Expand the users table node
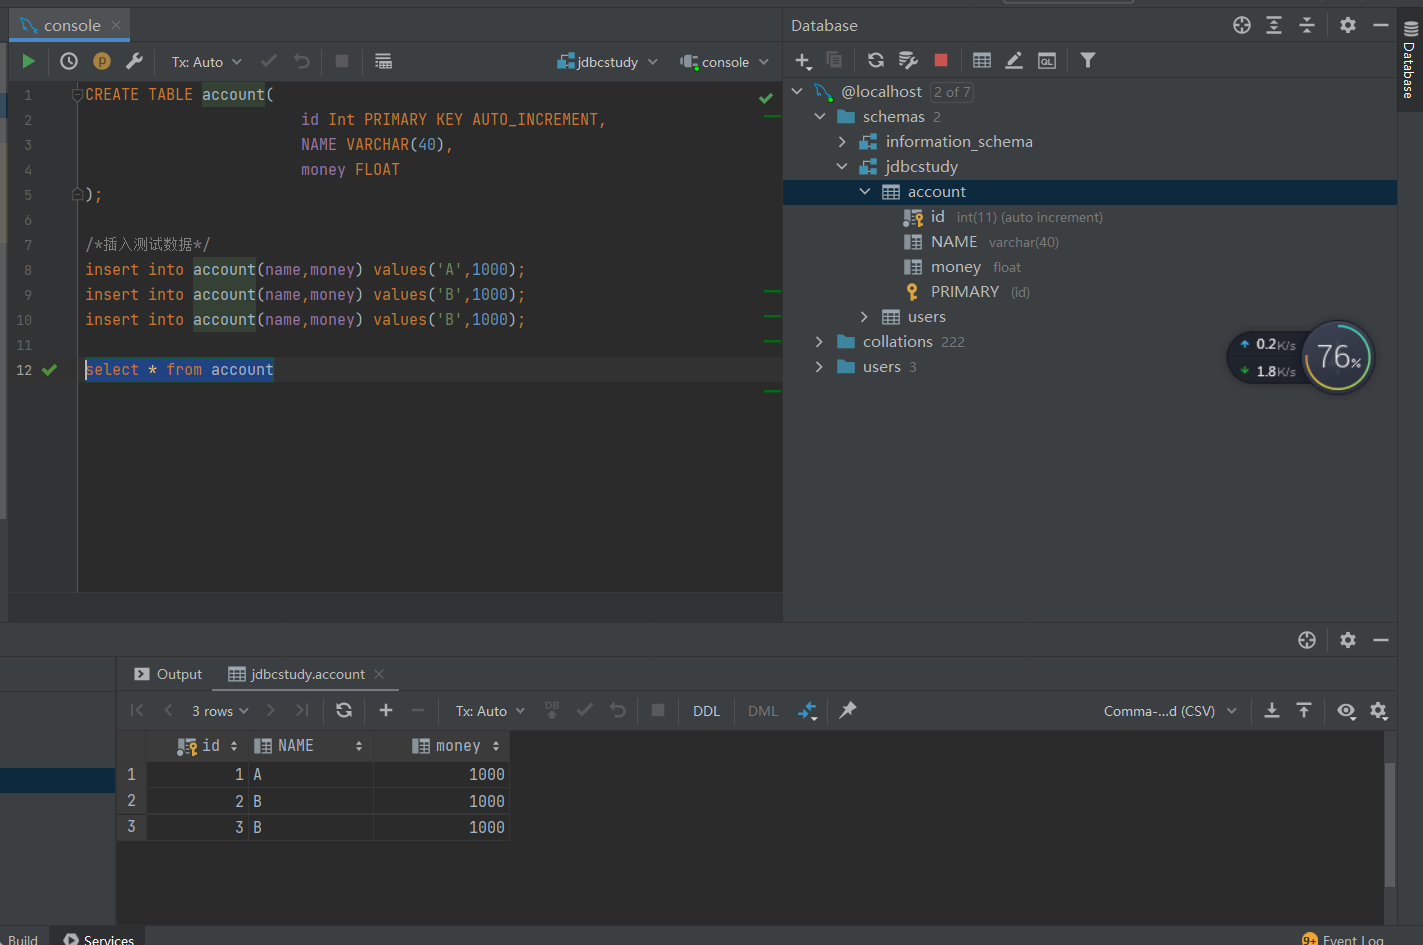The image size is (1423, 945). click(865, 316)
